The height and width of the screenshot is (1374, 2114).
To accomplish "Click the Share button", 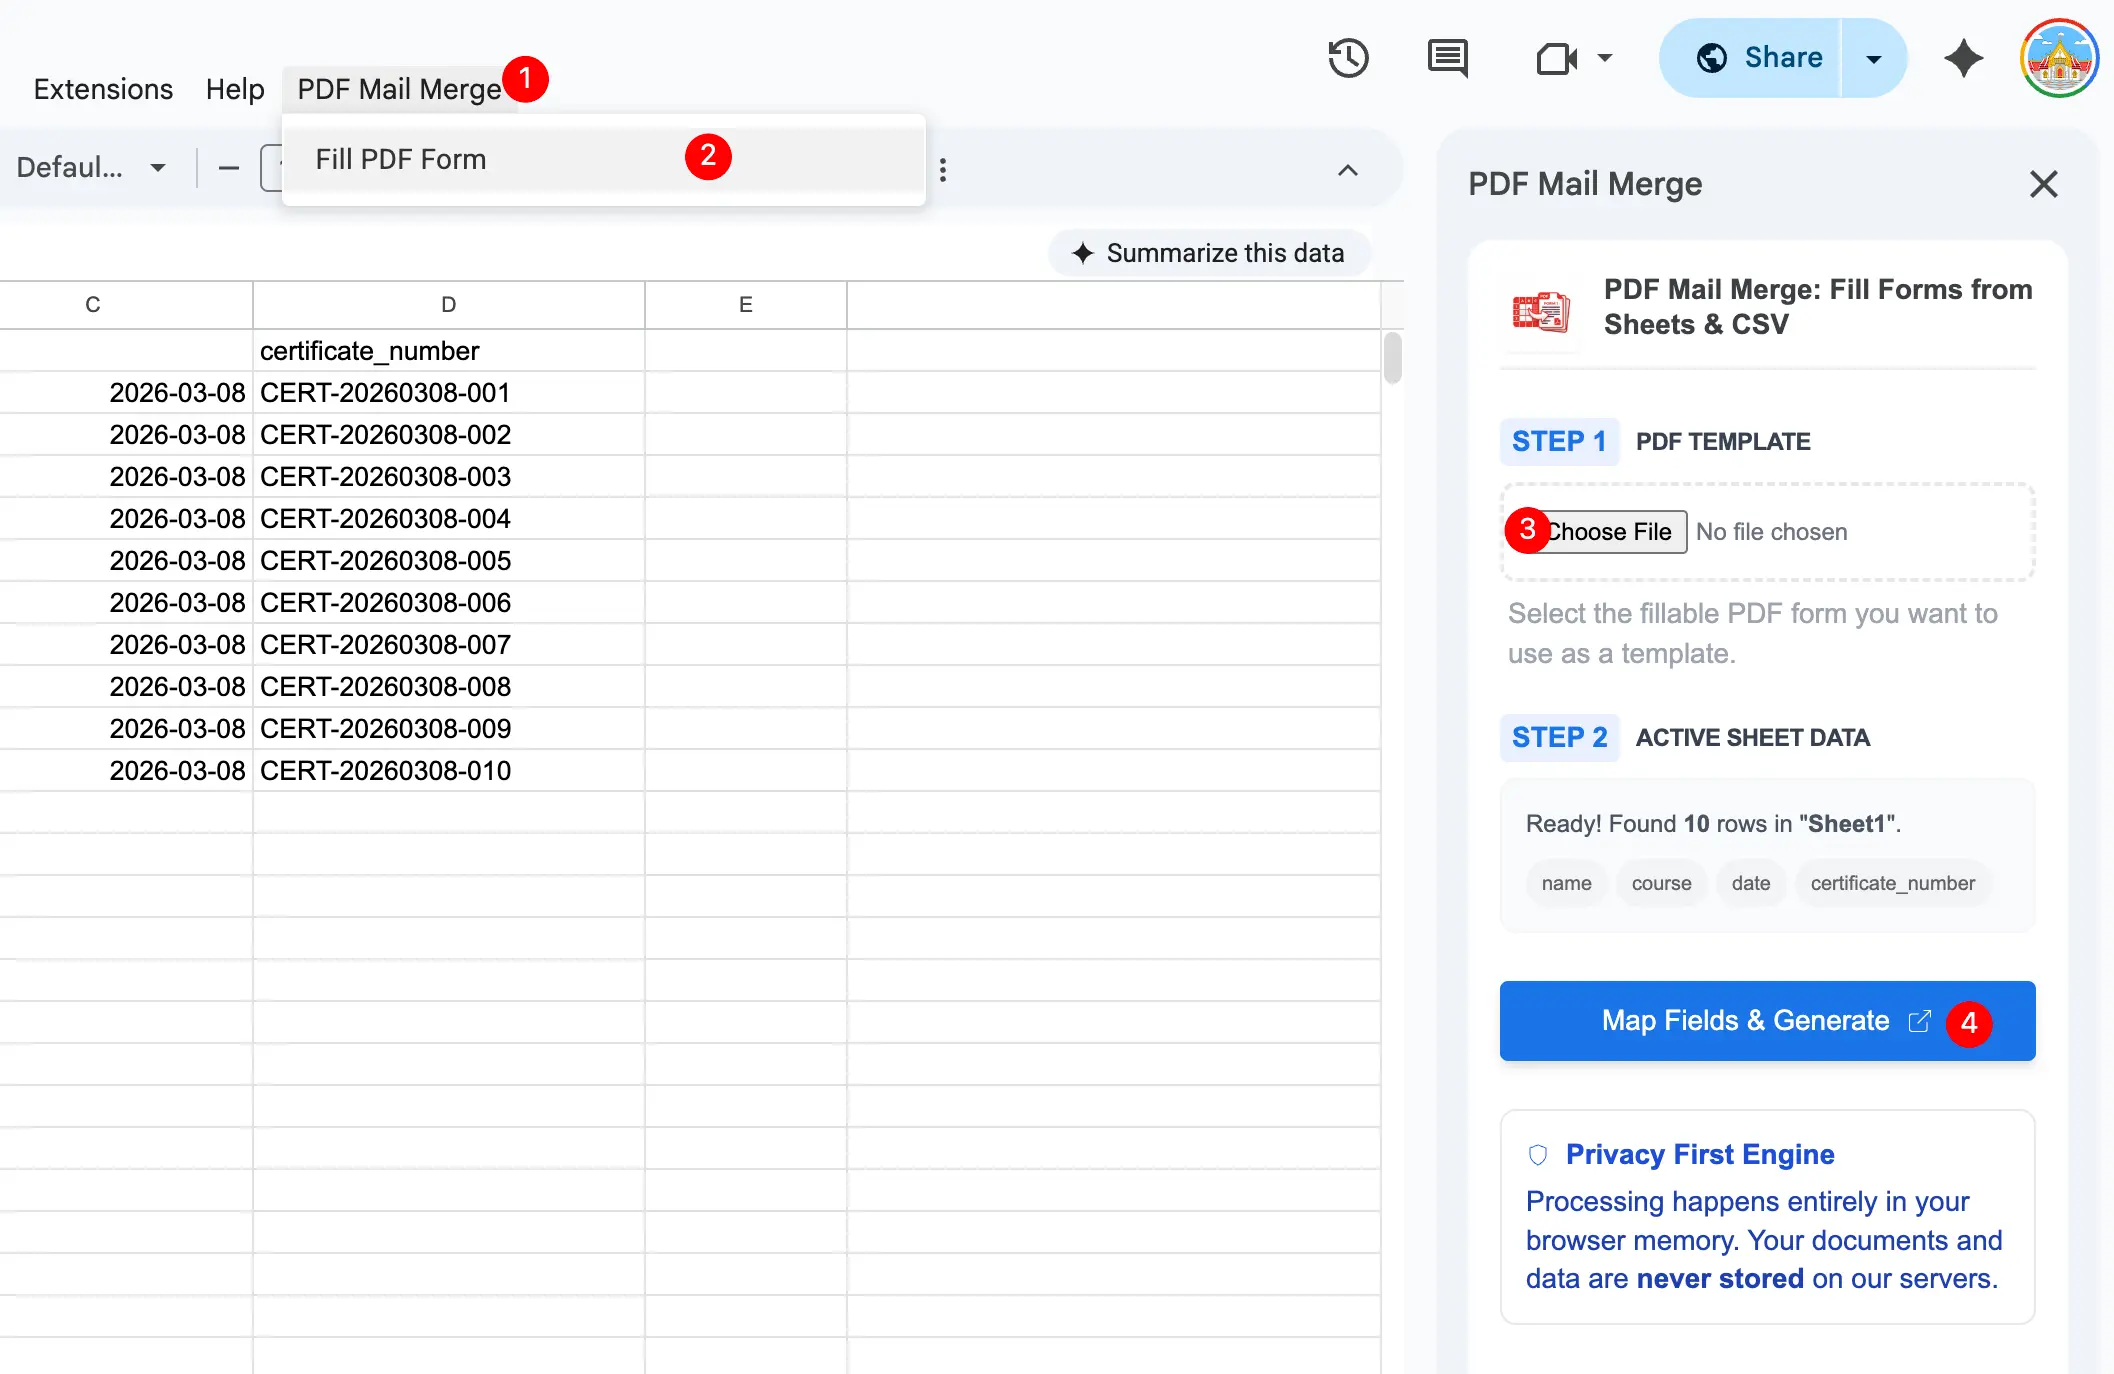I will (1760, 58).
